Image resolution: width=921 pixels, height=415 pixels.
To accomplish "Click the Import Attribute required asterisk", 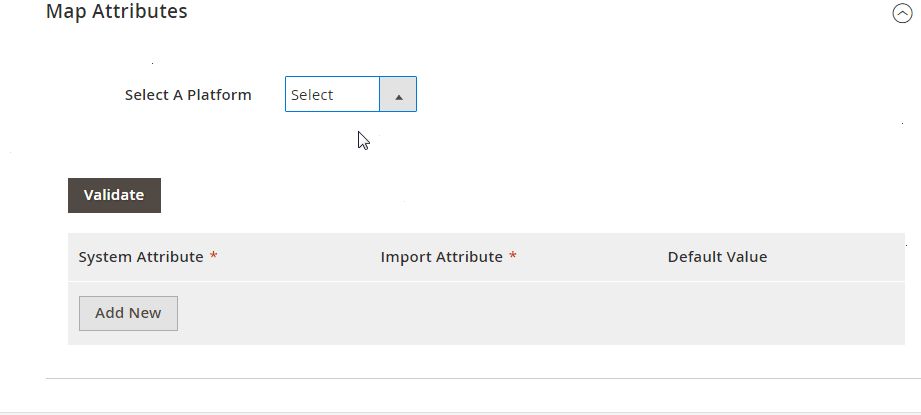I will (x=513, y=257).
